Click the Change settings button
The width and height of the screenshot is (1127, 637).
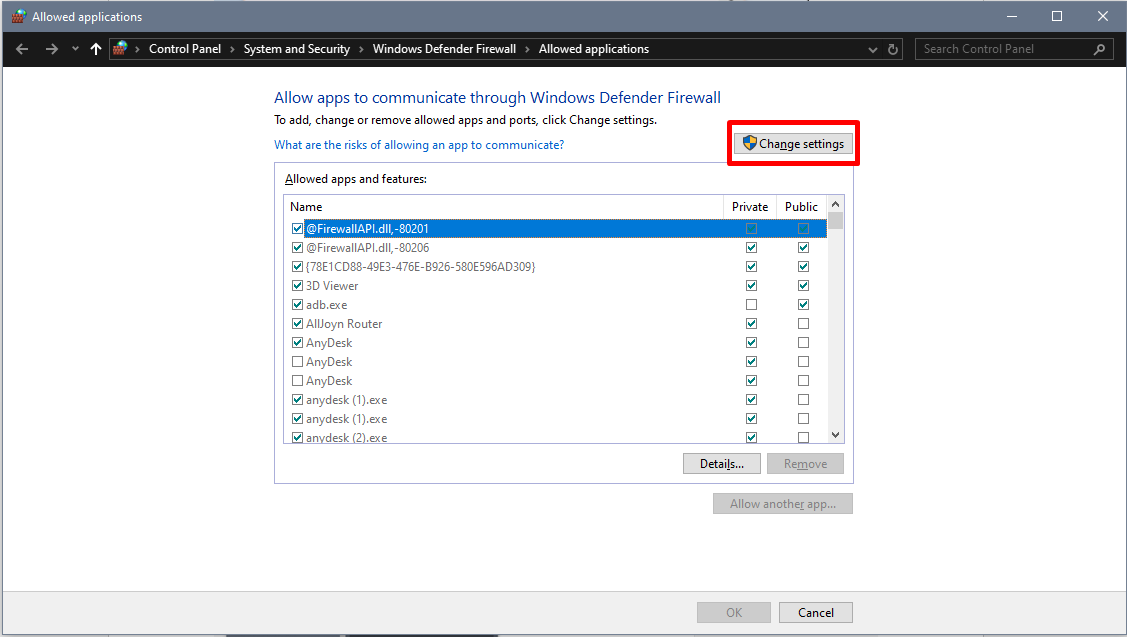794,144
